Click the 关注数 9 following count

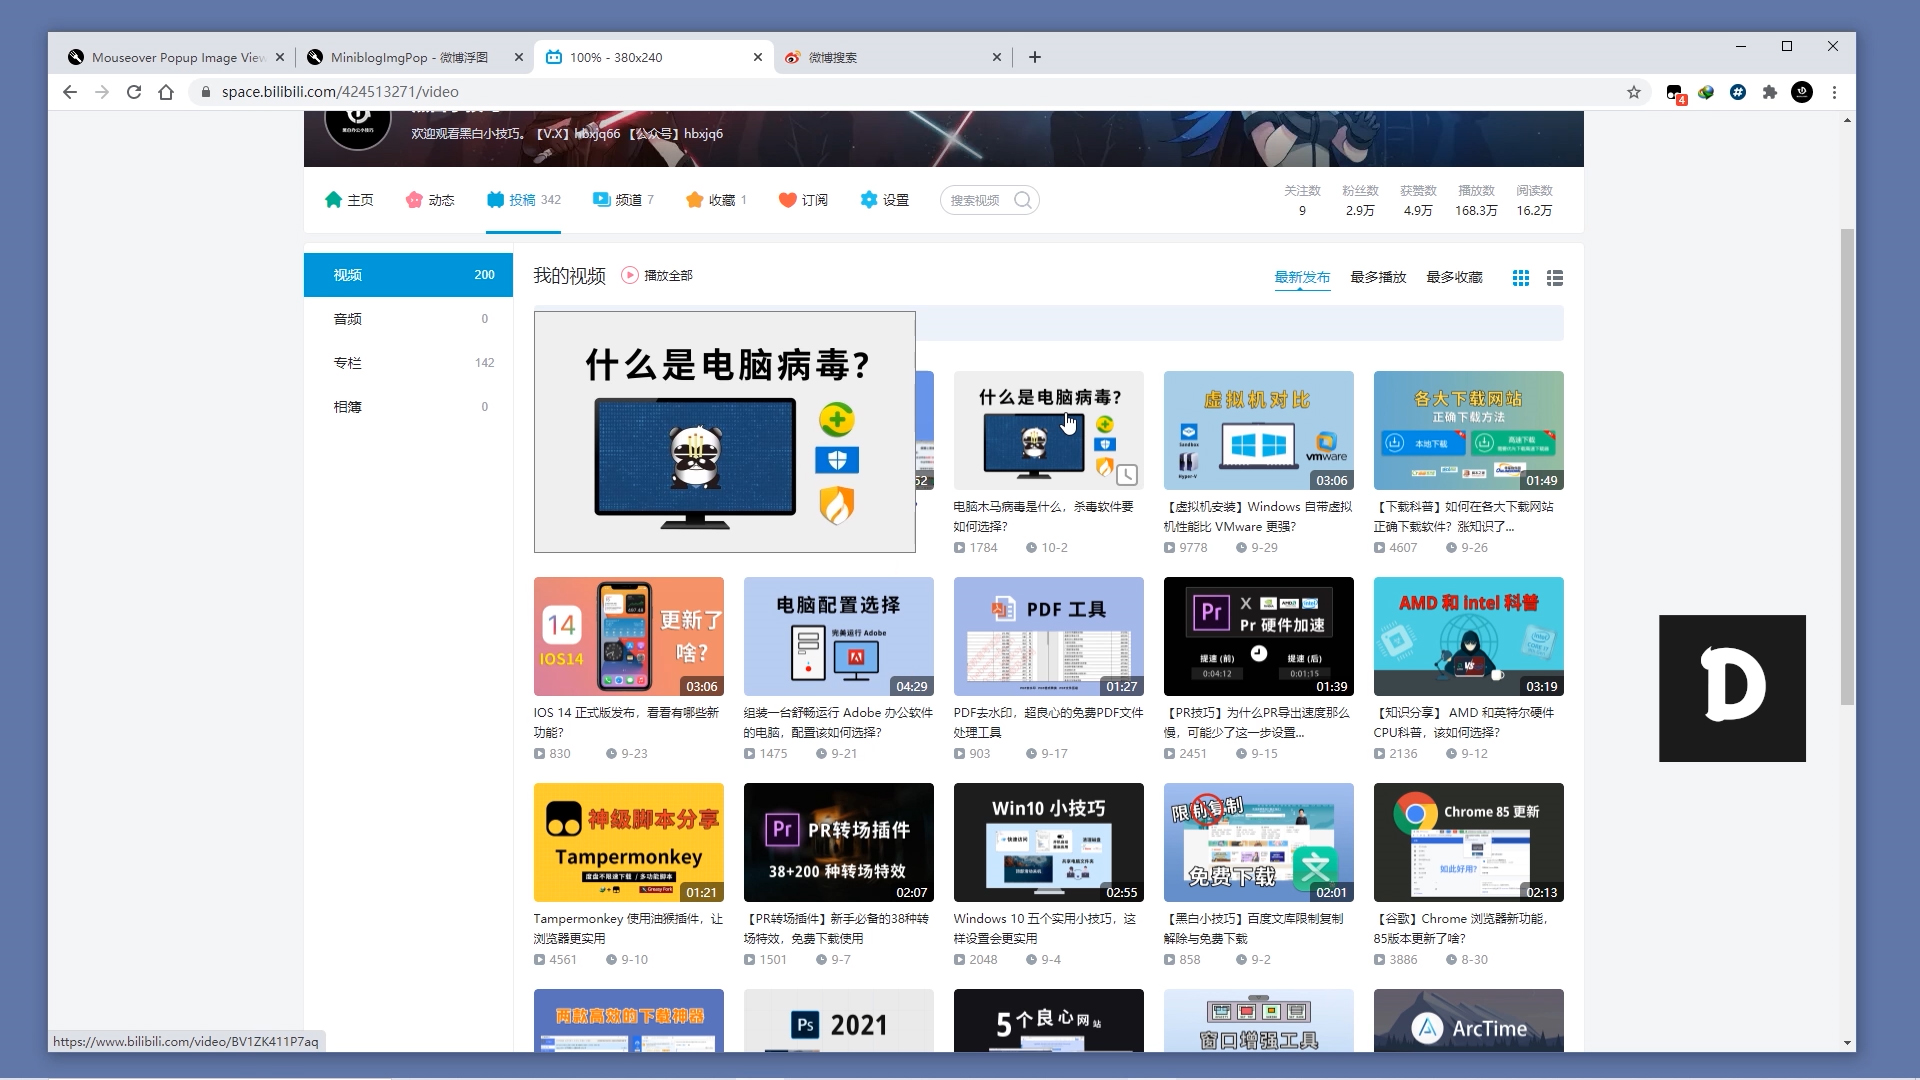pos(1302,200)
